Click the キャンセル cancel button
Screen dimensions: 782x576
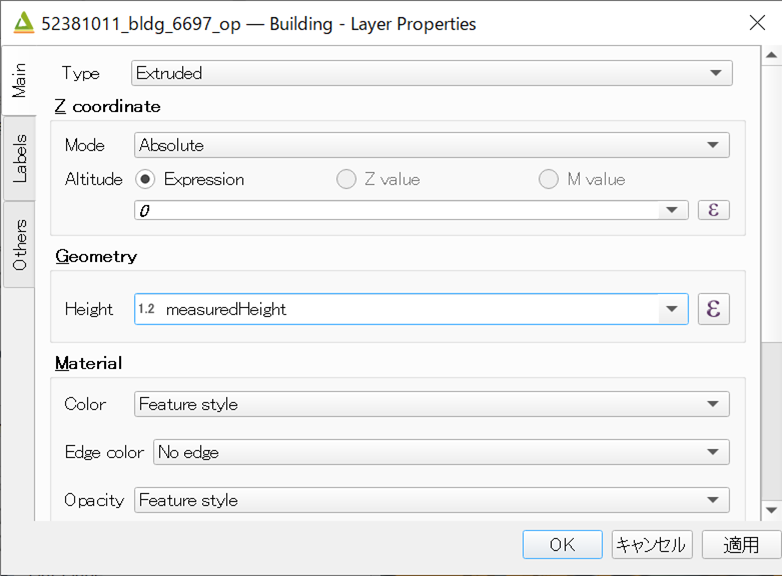[x=652, y=545]
